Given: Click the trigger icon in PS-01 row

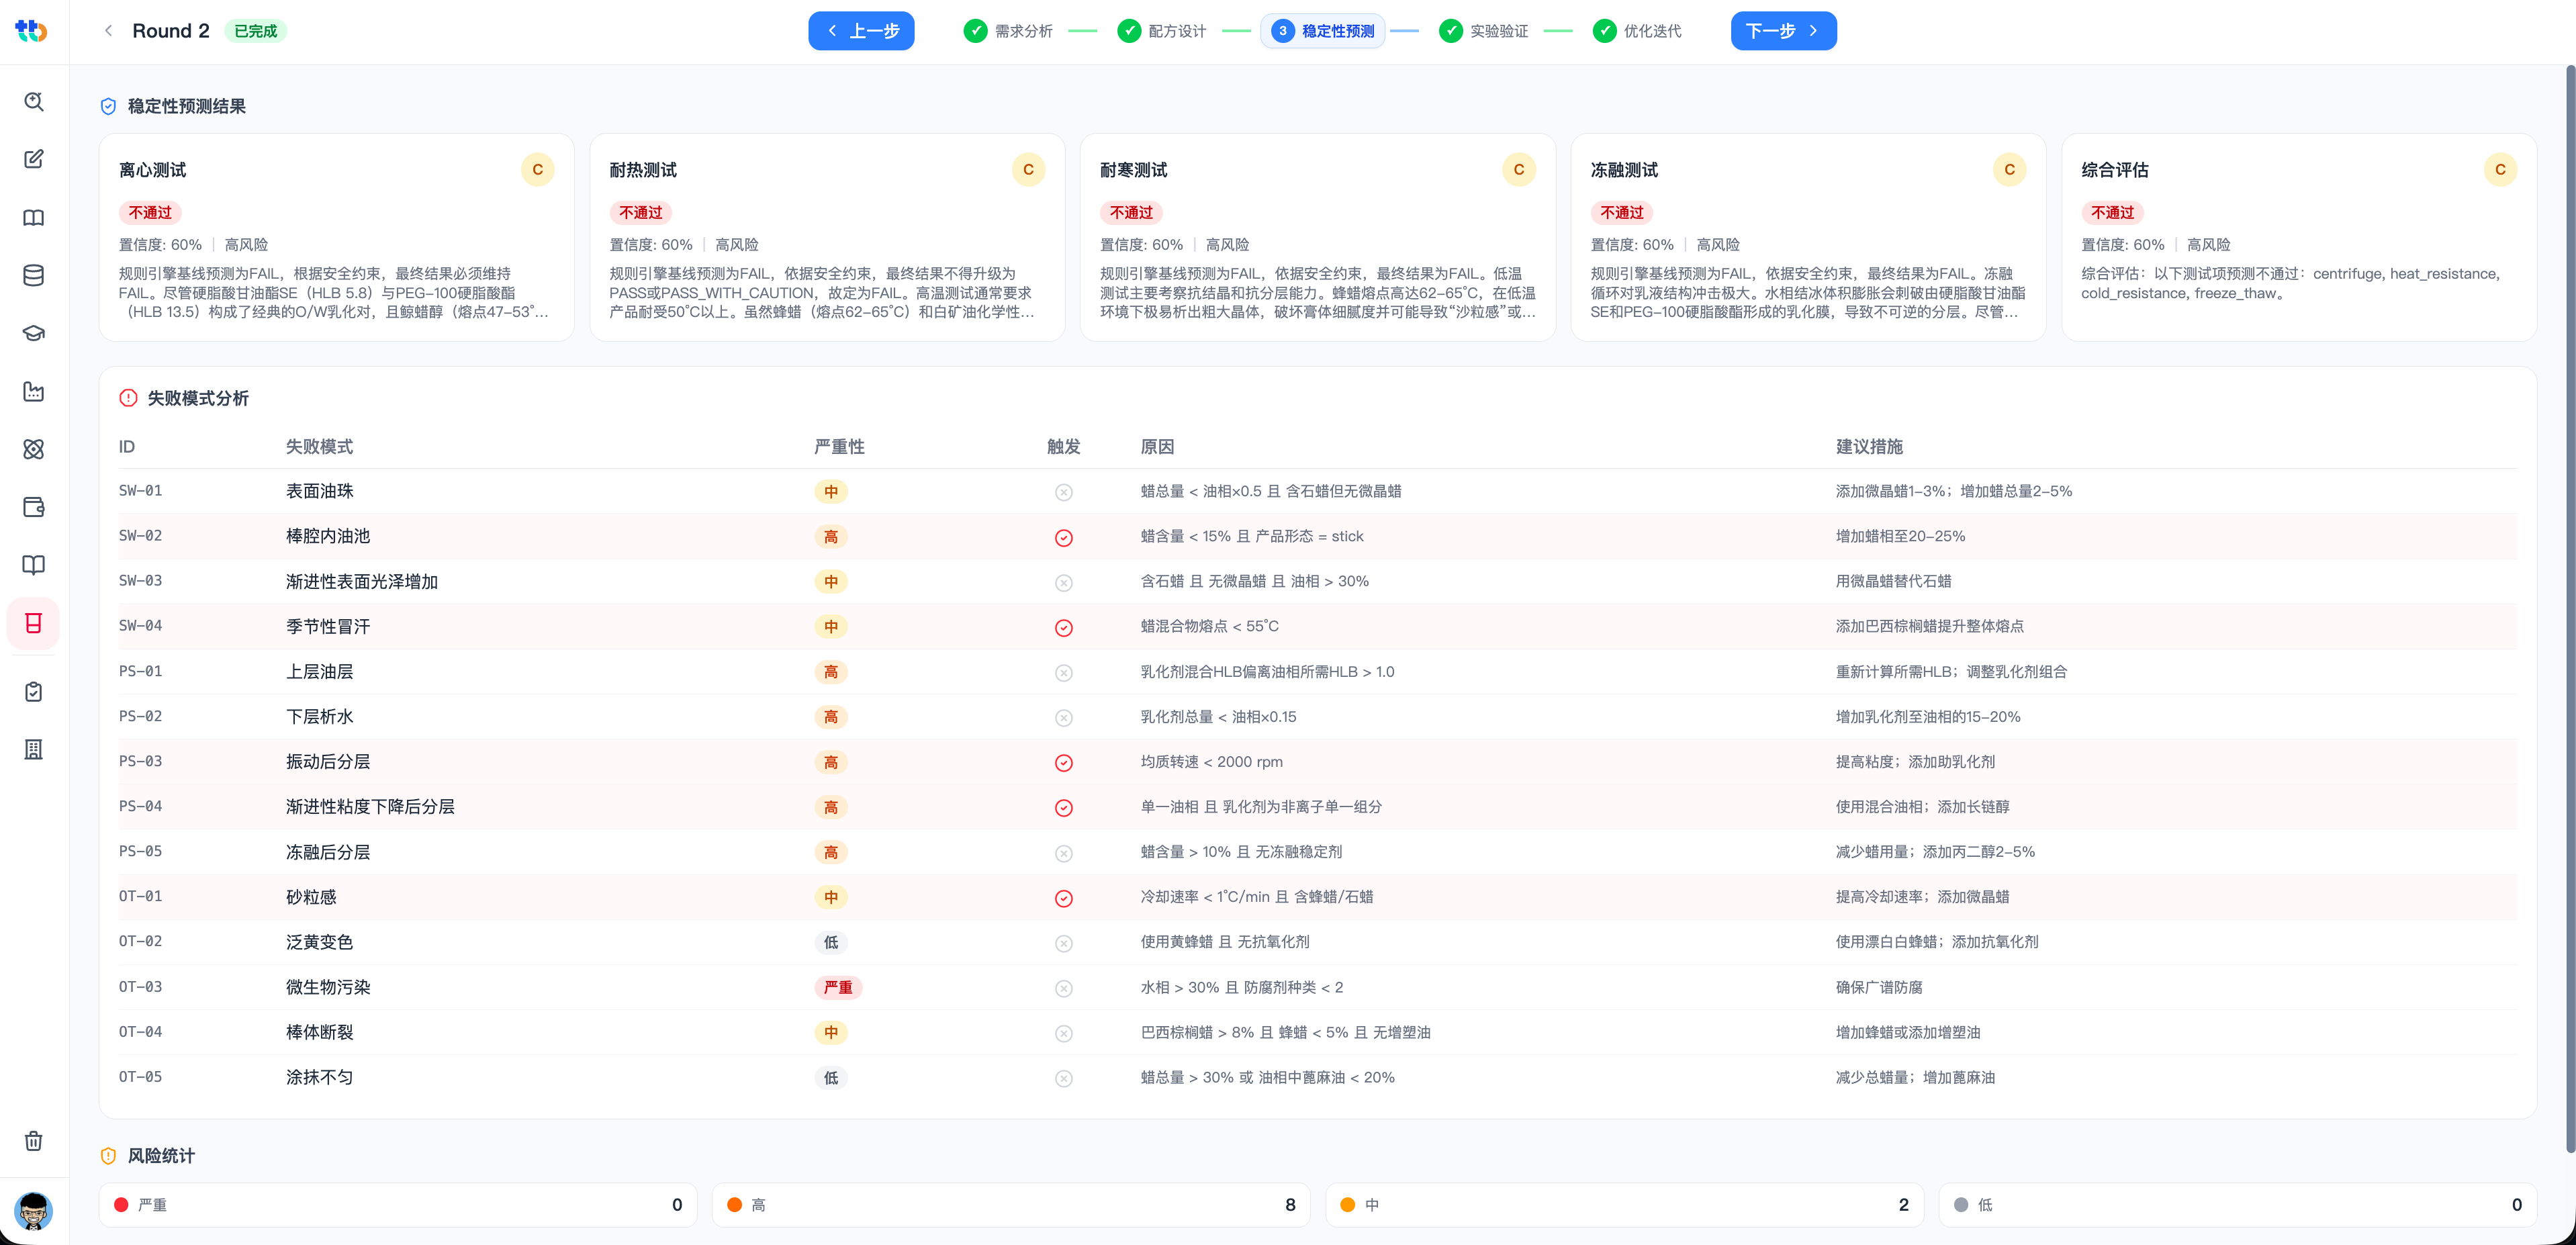Looking at the screenshot, I should pos(1064,673).
